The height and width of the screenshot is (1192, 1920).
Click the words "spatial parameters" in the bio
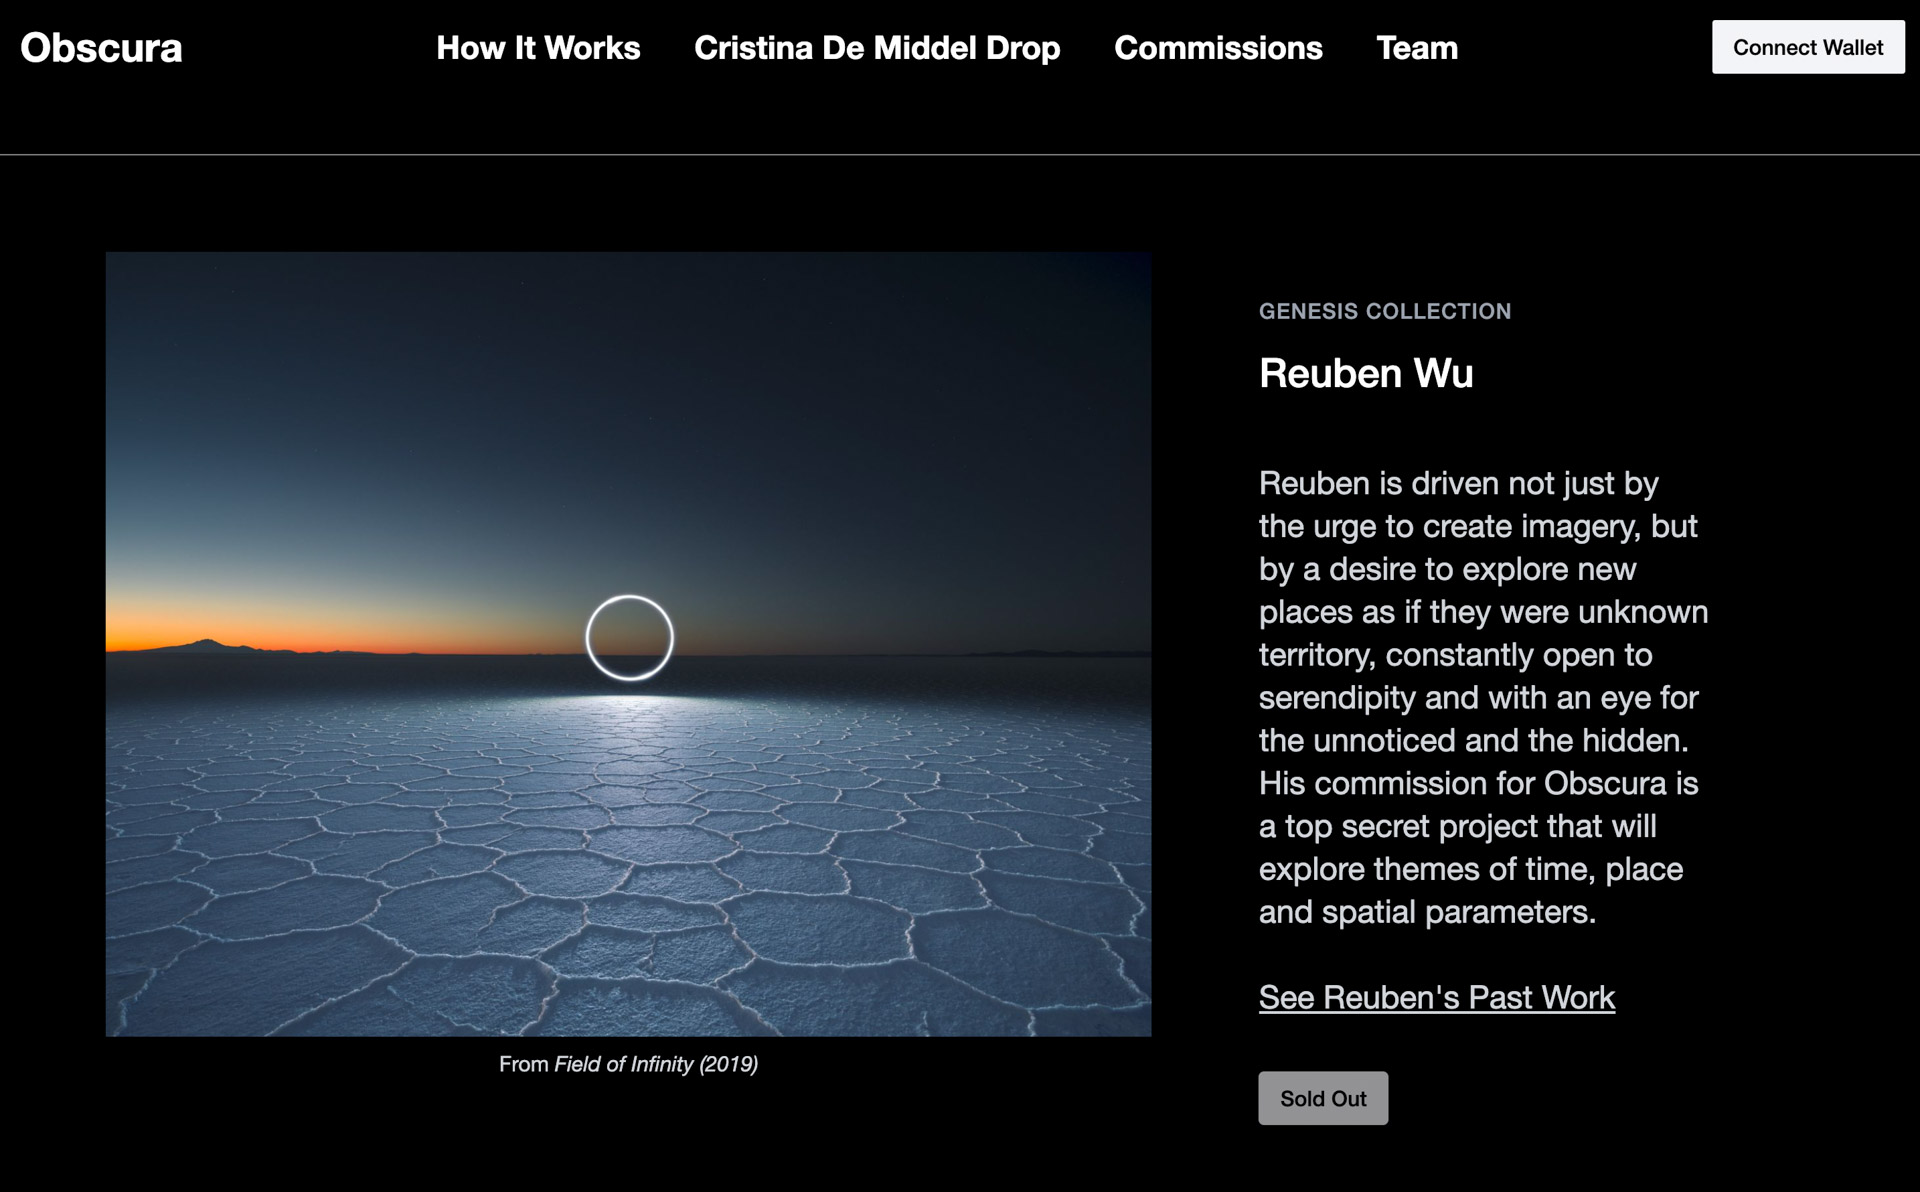tap(1459, 912)
